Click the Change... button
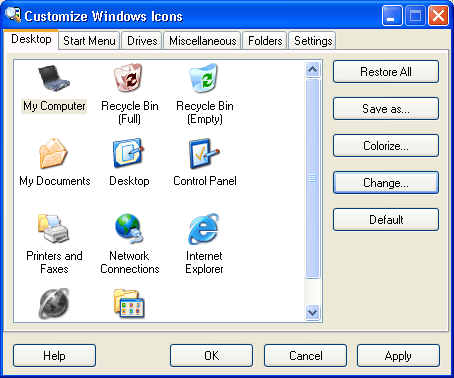This screenshot has height=378, width=454. point(386,183)
